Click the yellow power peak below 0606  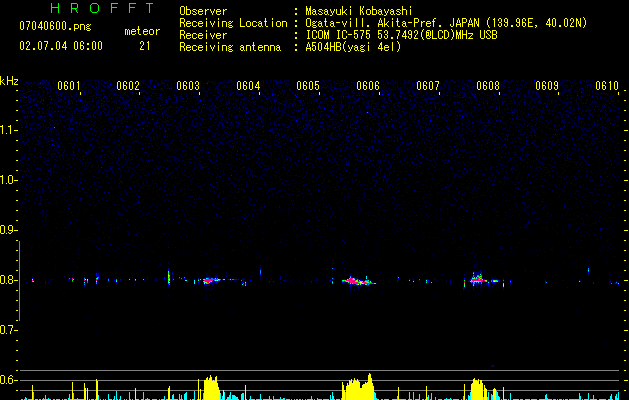[x=358, y=387]
